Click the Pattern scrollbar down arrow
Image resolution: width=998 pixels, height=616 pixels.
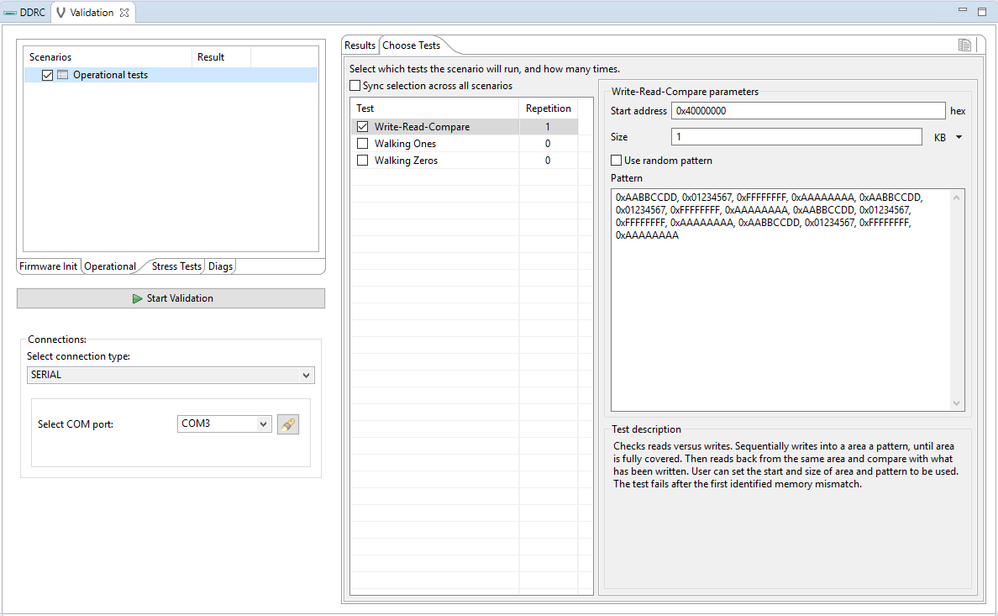point(956,403)
